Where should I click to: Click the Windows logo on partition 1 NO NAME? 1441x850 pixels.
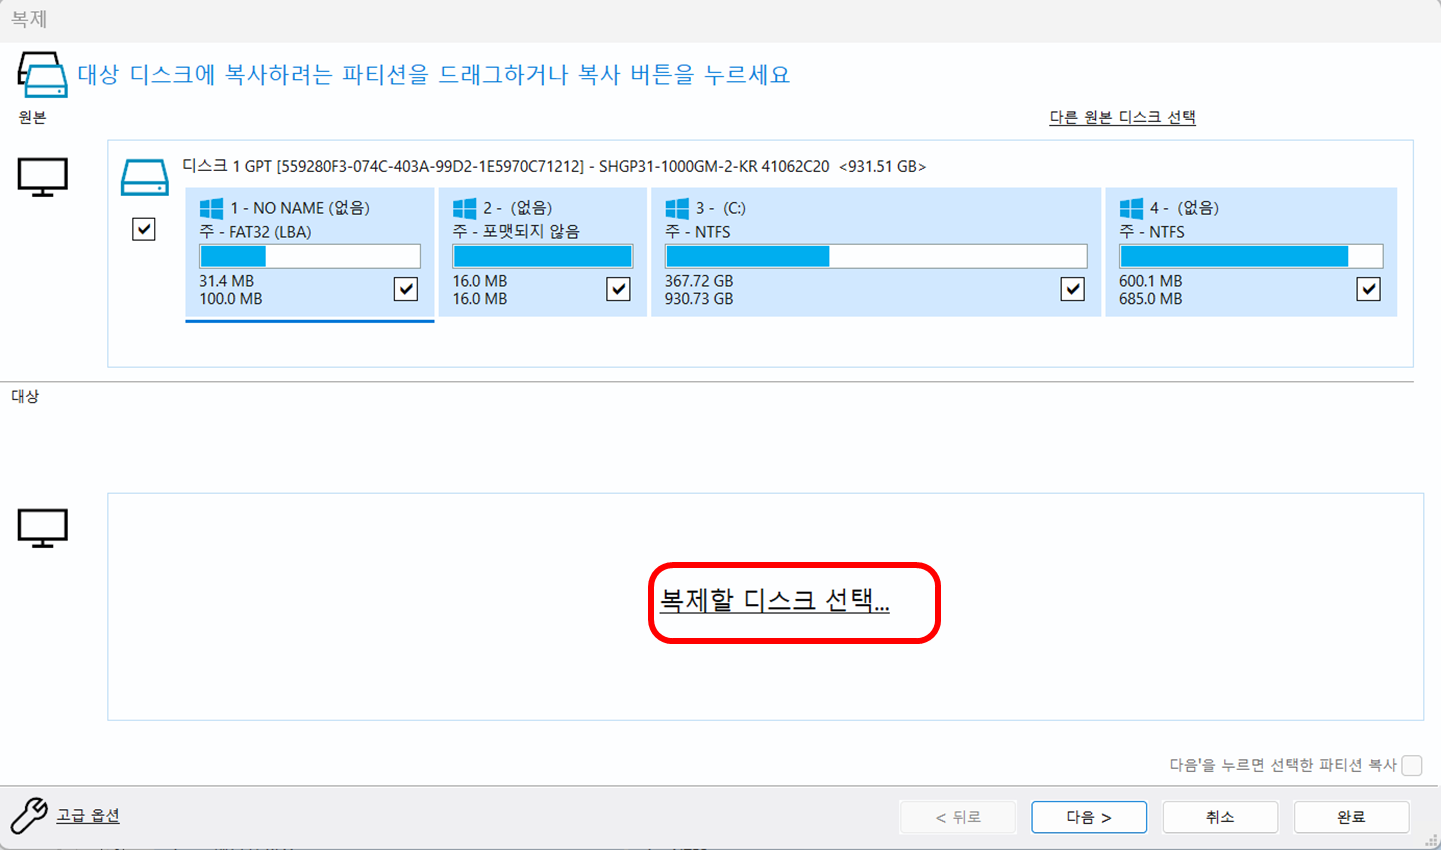click(211, 208)
